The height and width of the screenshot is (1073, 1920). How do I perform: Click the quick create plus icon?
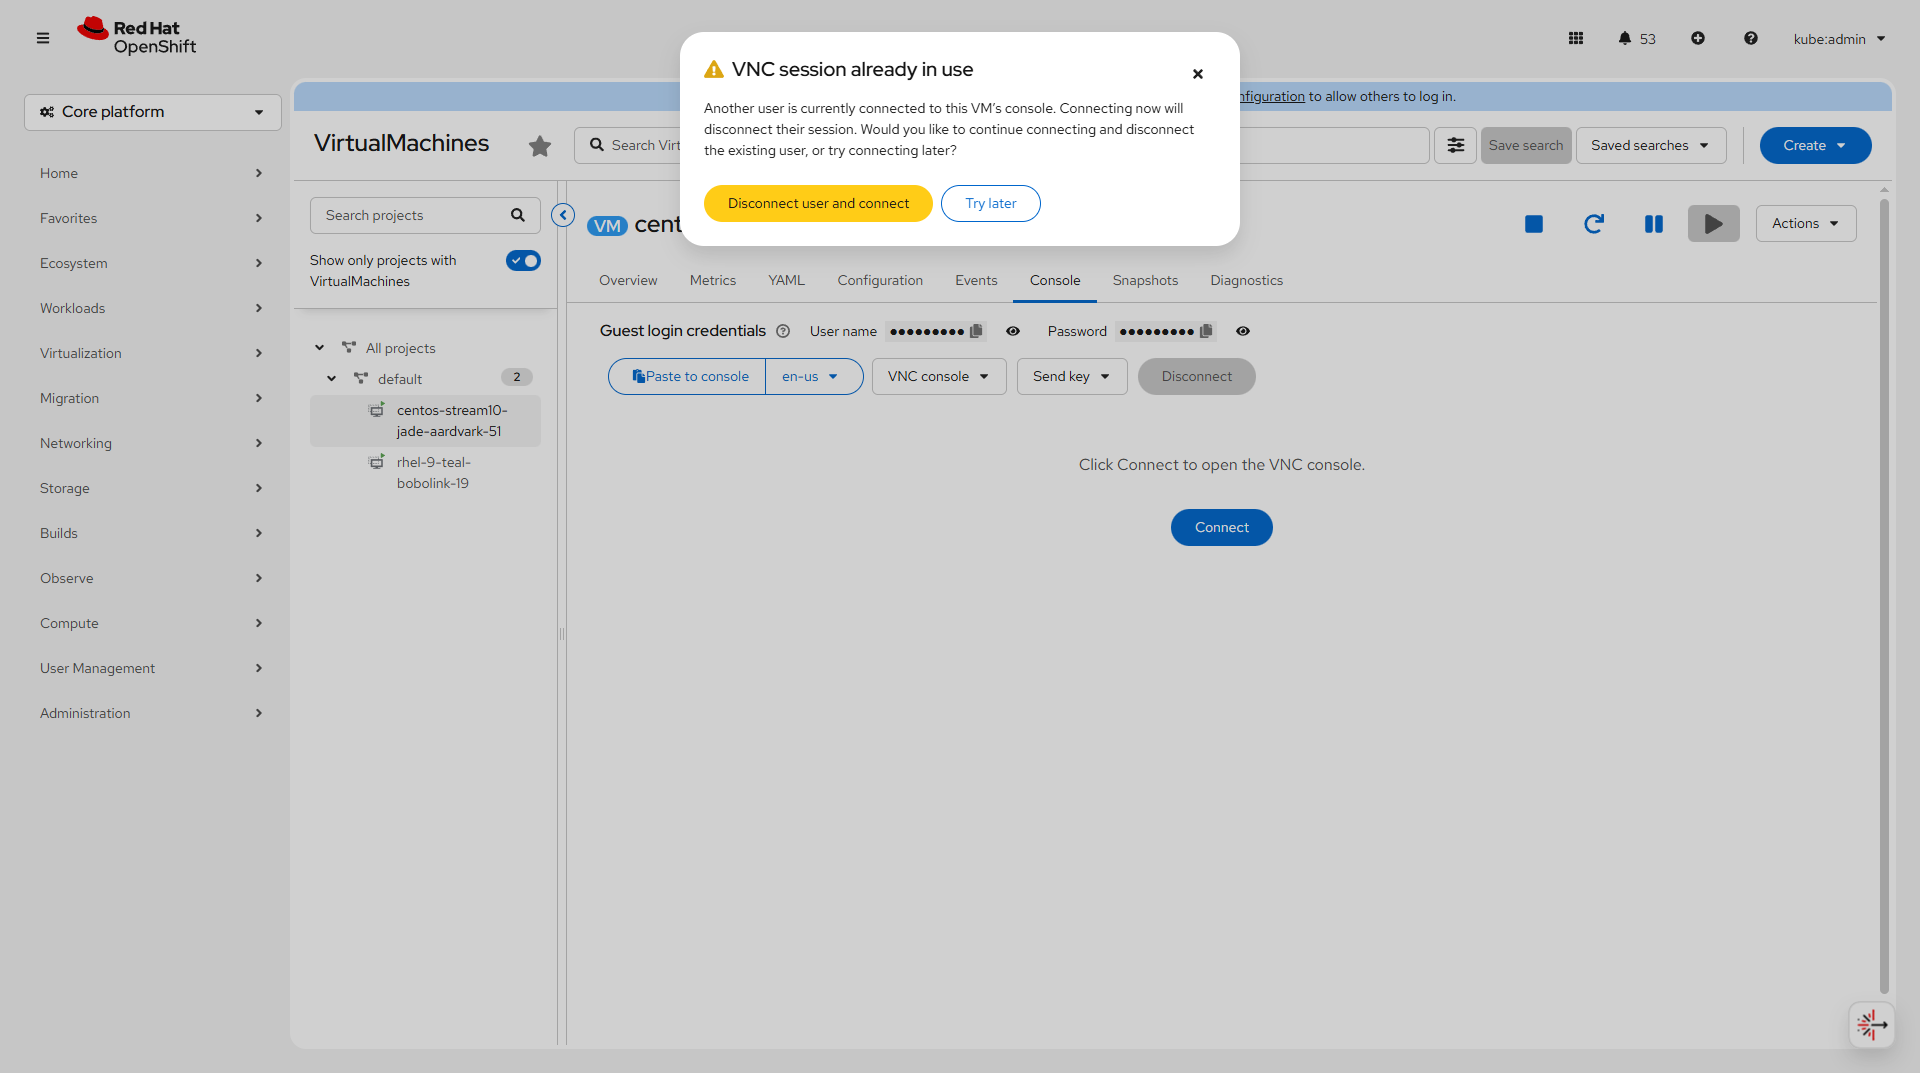pos(1698,38)
